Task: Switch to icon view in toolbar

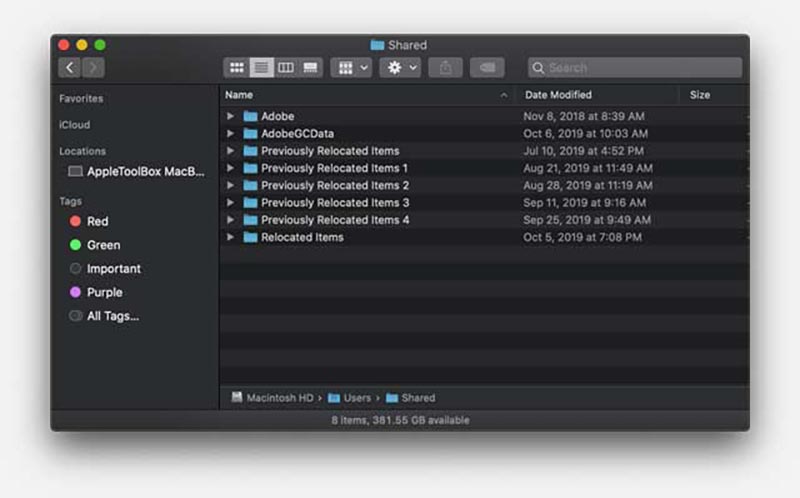Action: pyautogui.click(x=237, y=68)
